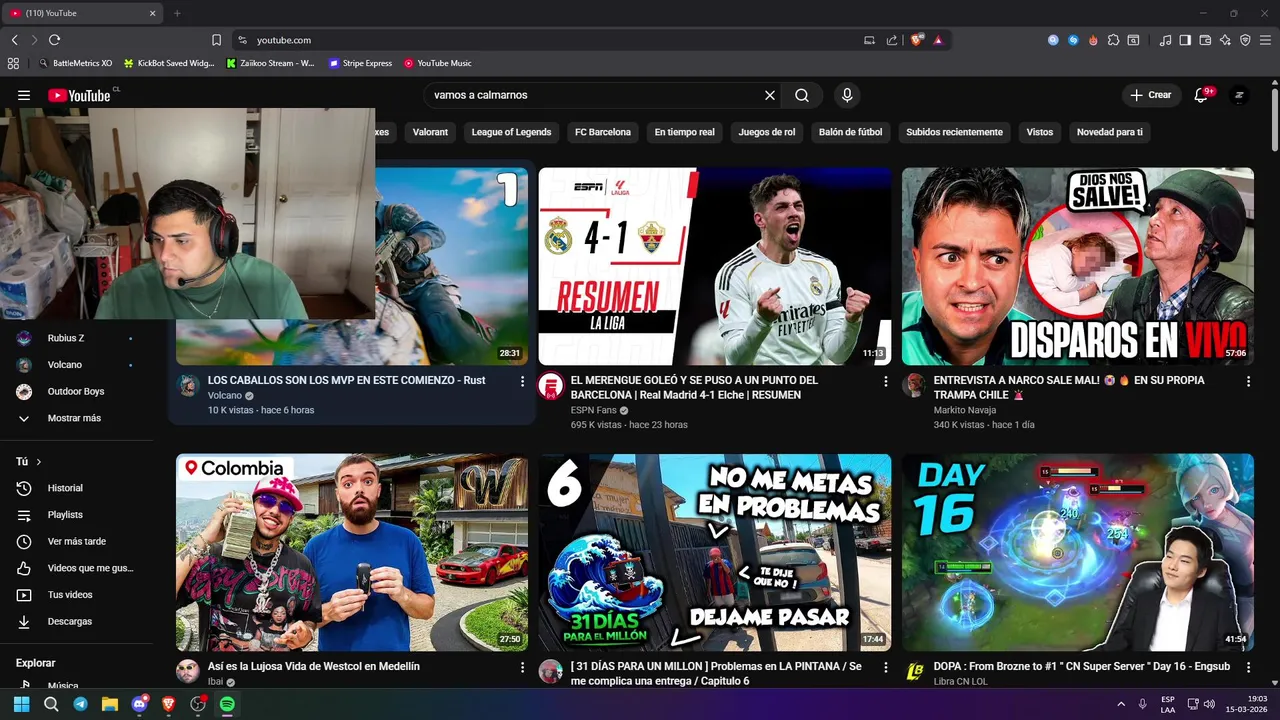Clear the search box with the X
This screenshot has width=1280, height=720.
tap(770, 95)
